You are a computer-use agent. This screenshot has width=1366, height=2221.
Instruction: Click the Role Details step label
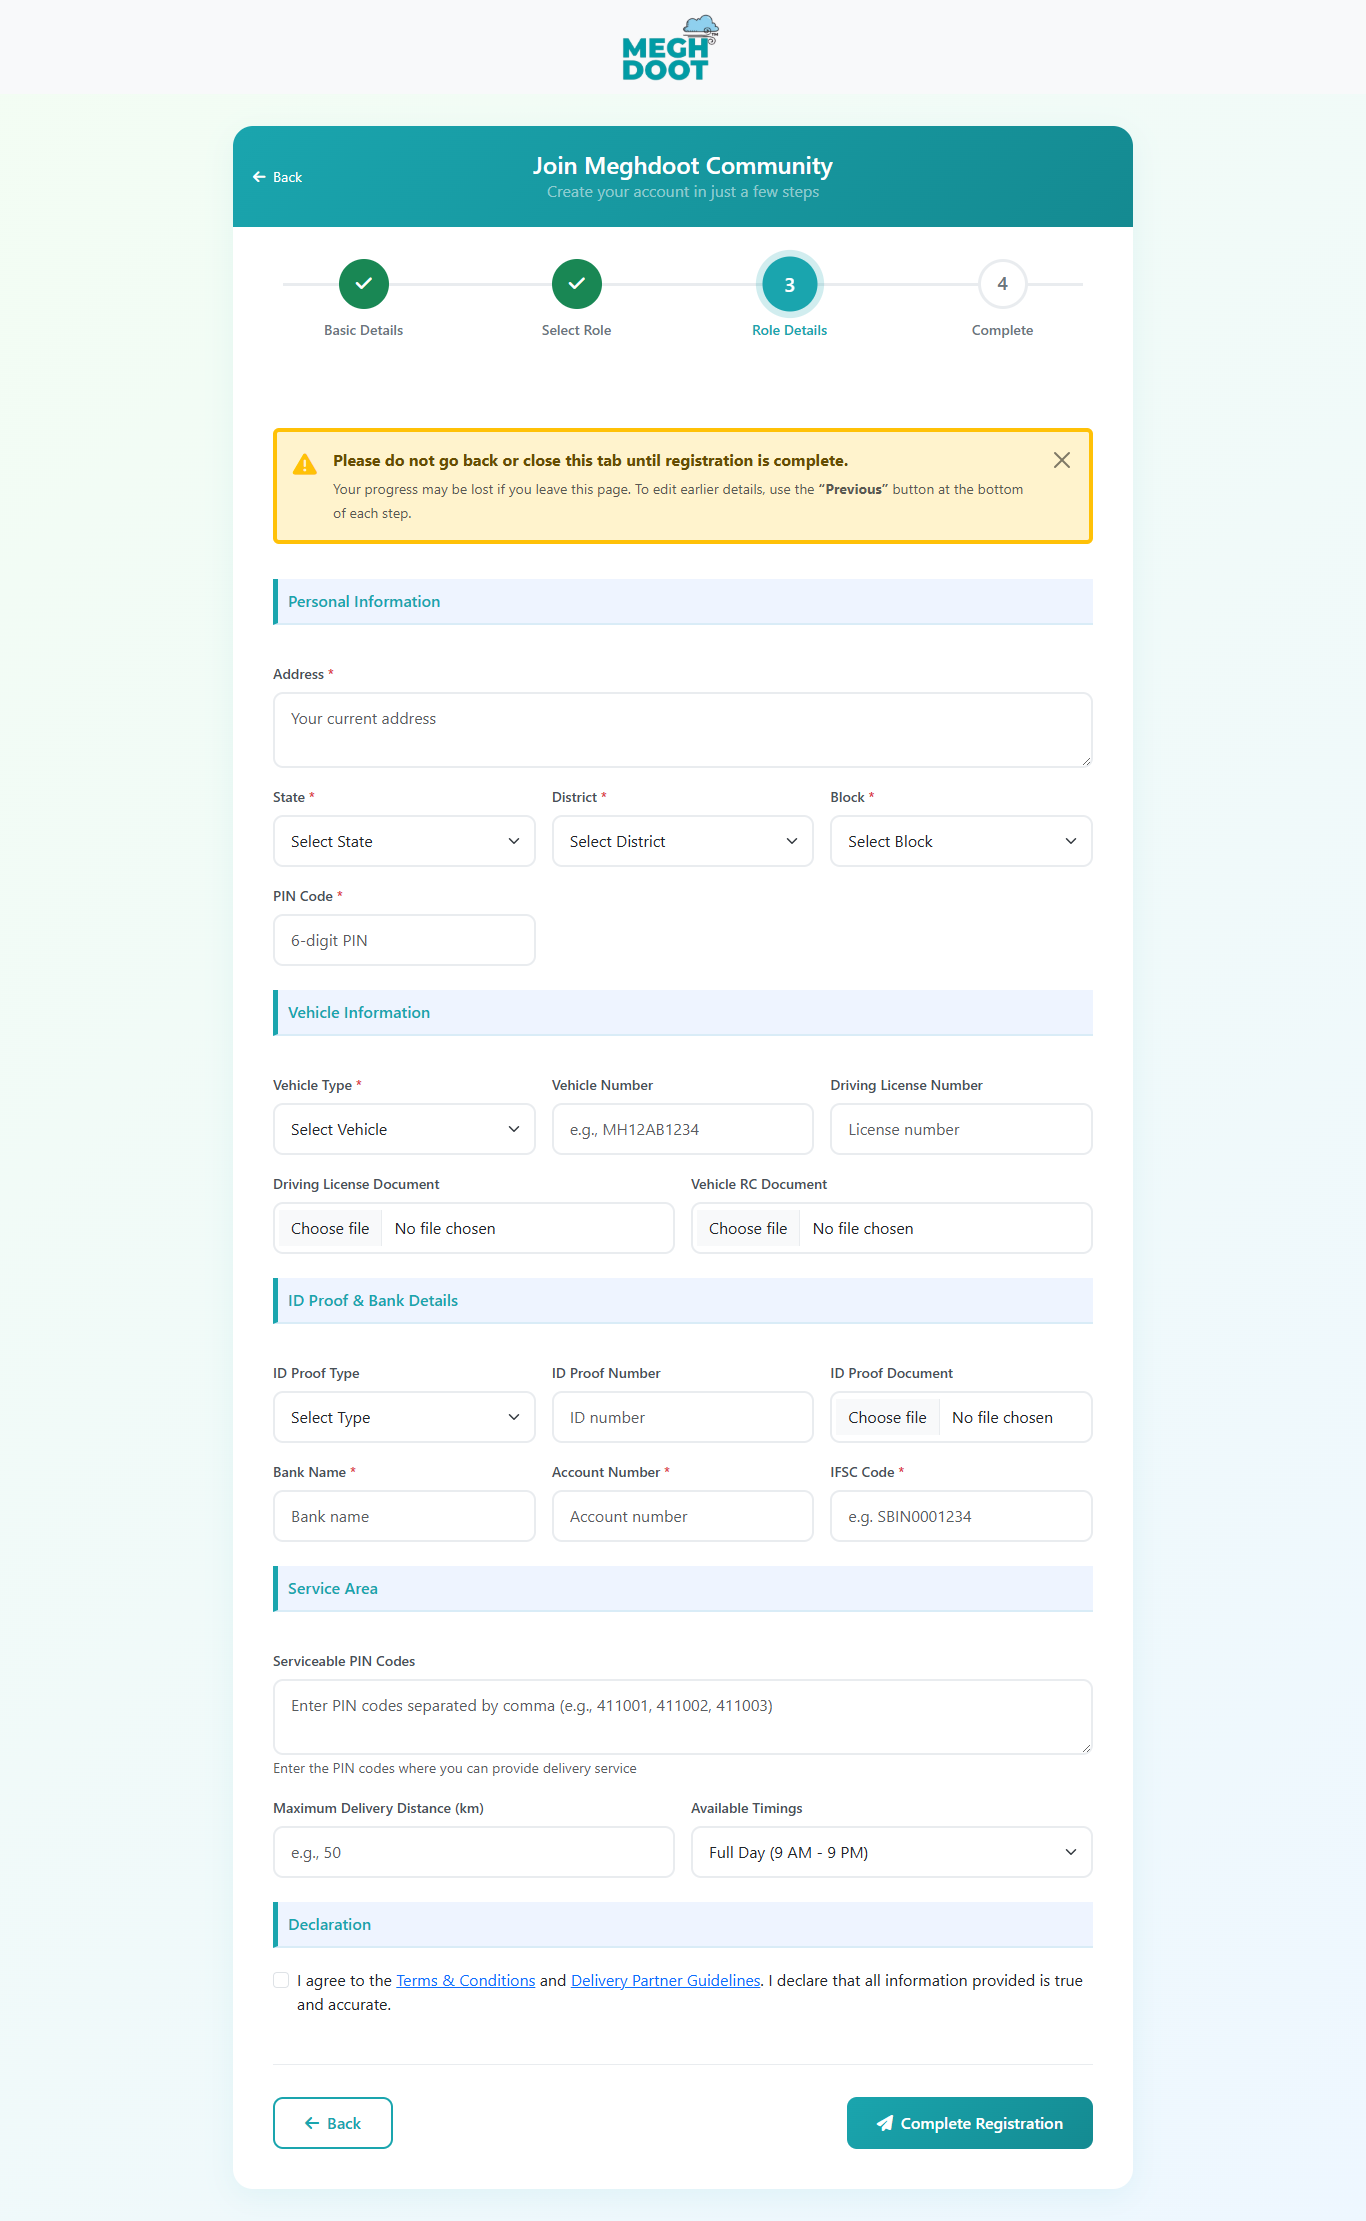(x=790, y=330)
